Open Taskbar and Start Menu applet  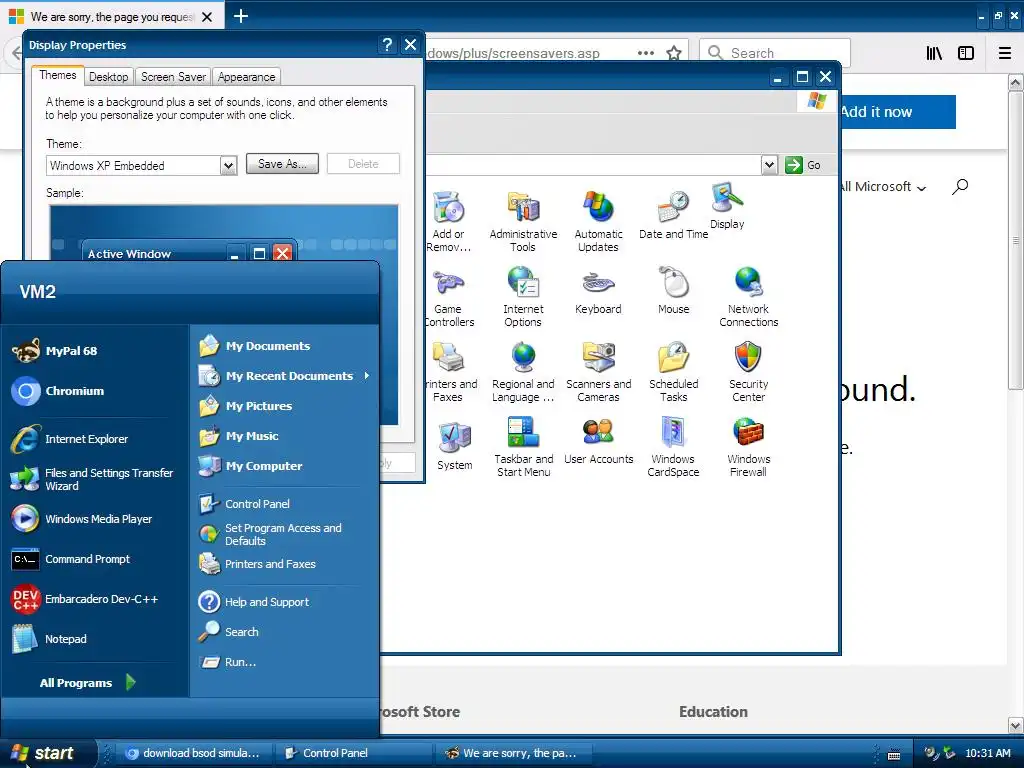(523, 447)
